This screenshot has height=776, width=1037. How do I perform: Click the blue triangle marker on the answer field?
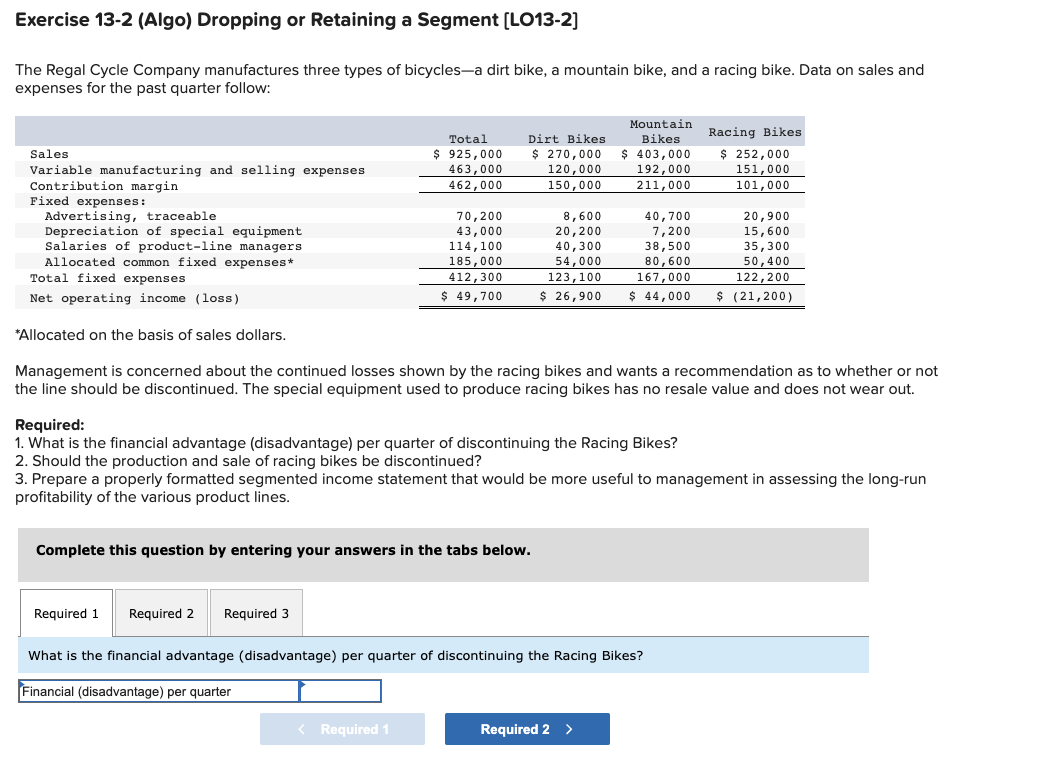pos(304,682)
